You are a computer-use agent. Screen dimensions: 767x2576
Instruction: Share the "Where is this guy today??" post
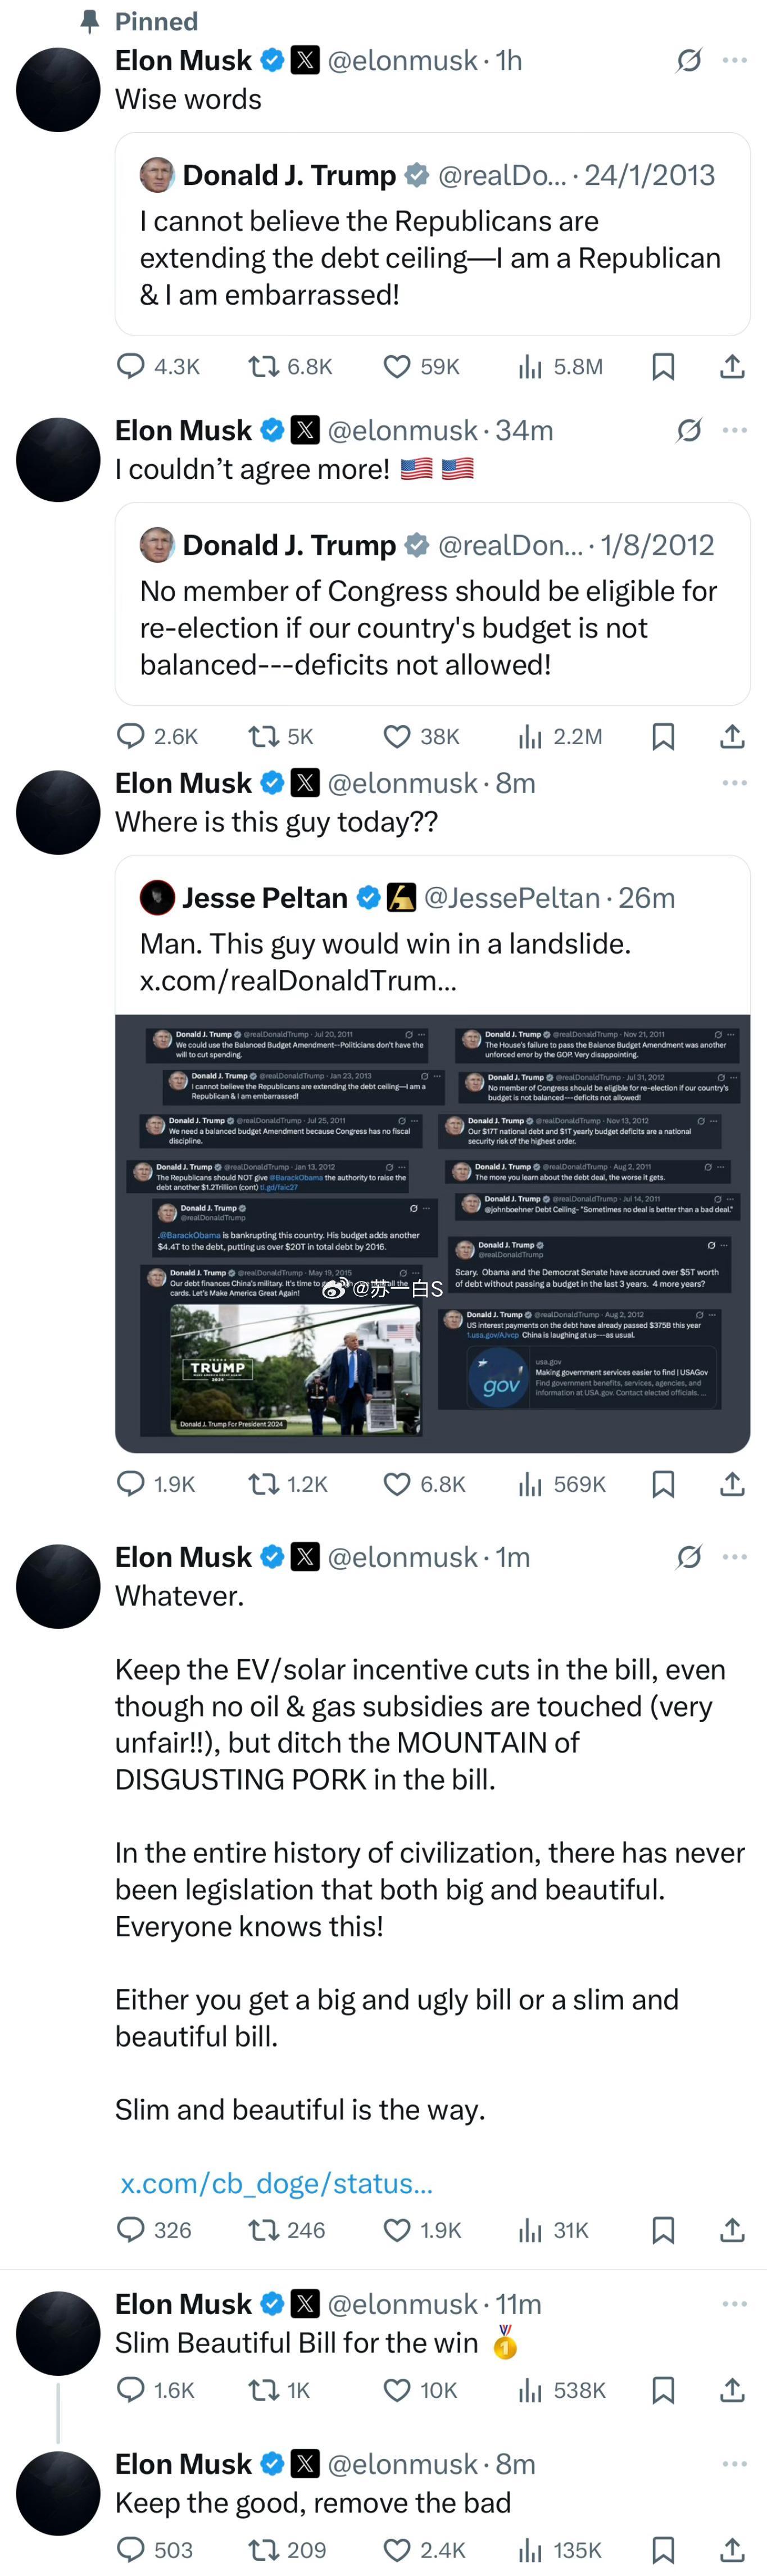(x=732, y=1483)
